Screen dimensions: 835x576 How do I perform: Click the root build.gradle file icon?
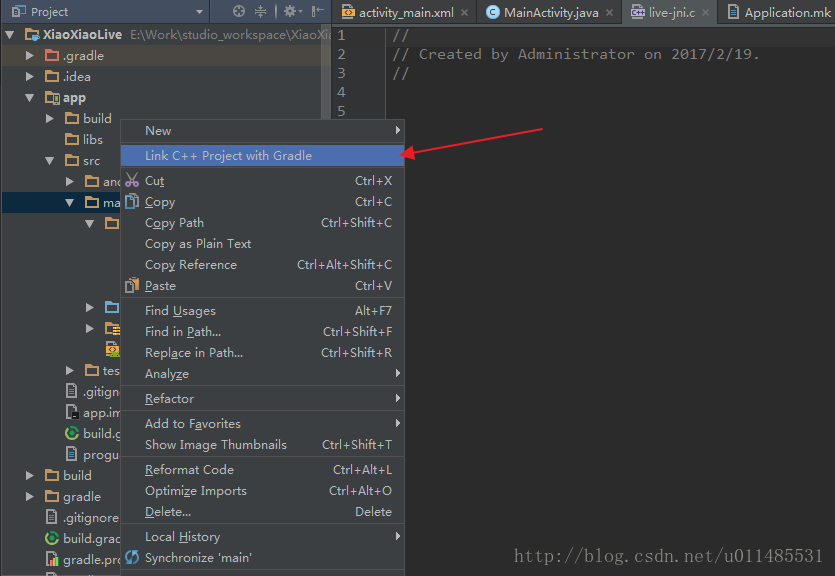52,538
